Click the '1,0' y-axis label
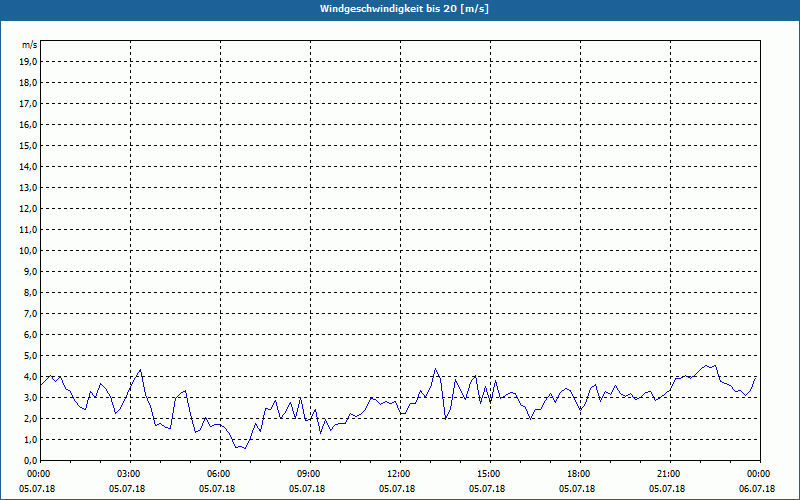Image resolution: width=800 pixels, height=500 pixels. coord(30,440)
